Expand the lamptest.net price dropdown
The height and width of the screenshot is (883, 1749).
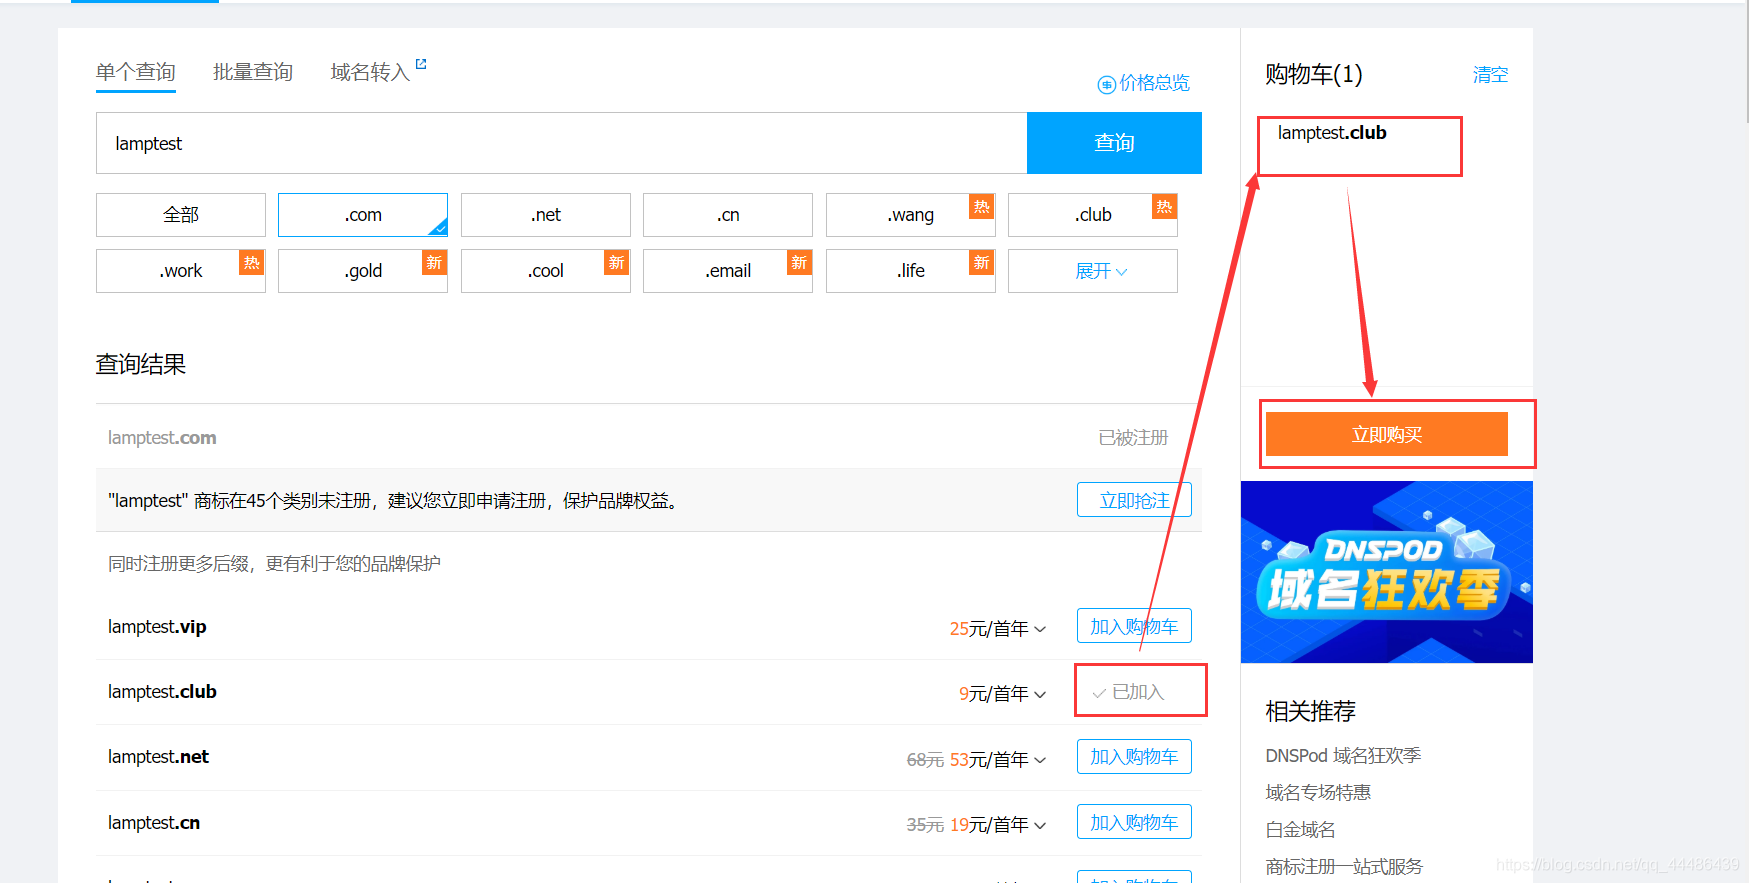[x=1040, y=760]
